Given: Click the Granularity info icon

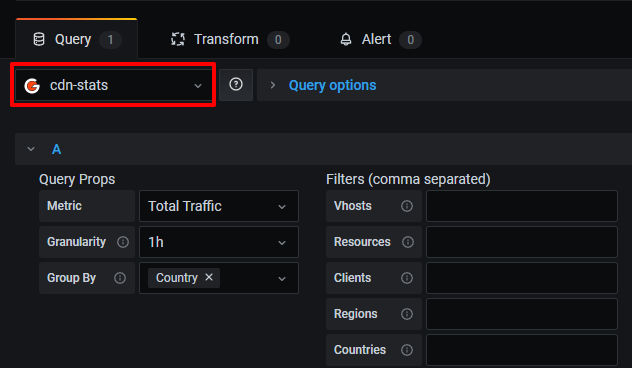Looking at the screenshot, I should 123,242.
